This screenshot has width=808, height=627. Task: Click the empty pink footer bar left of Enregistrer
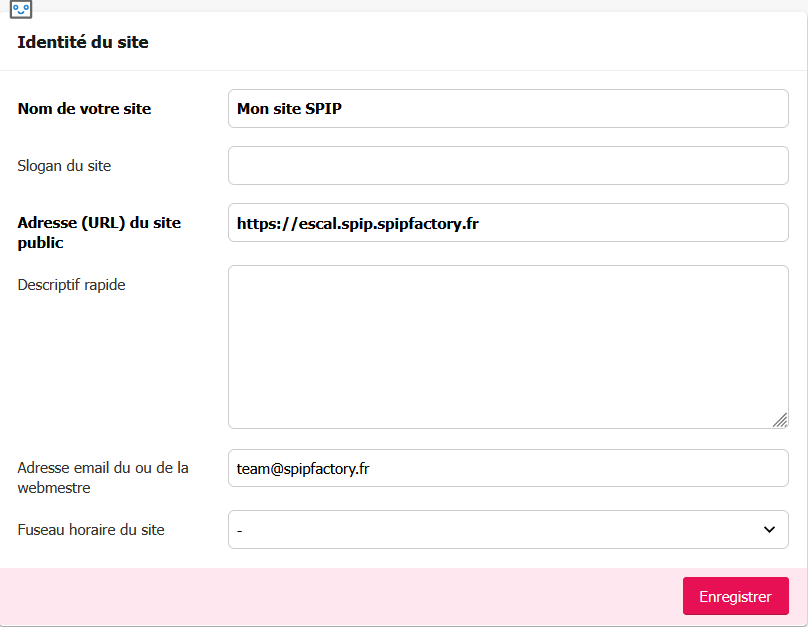(340, 596)
